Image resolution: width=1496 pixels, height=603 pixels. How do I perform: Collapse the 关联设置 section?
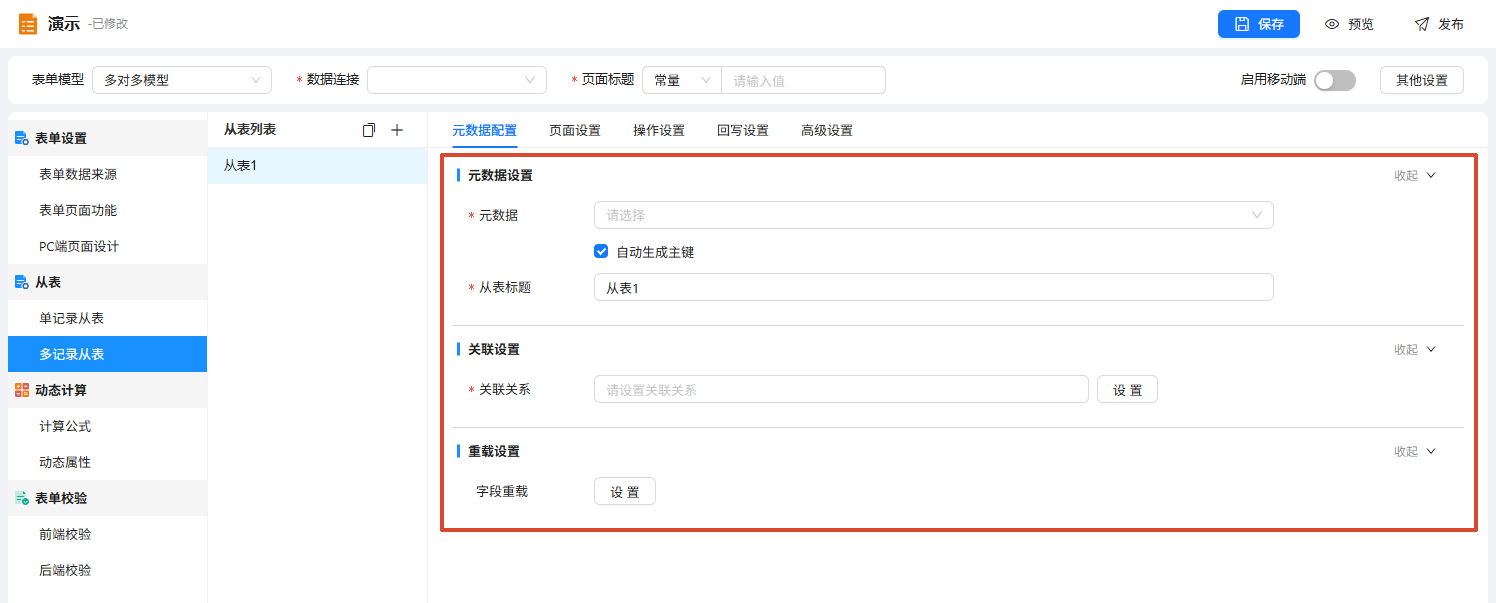tap(1415, 349)
